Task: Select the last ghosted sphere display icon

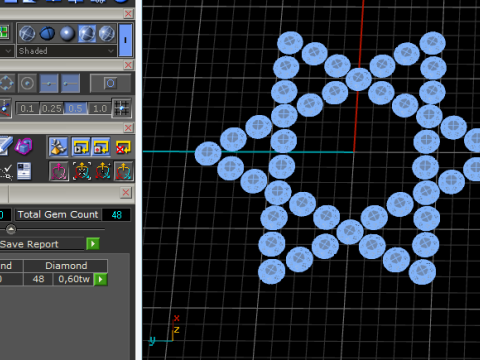Action: click(107, 33)
